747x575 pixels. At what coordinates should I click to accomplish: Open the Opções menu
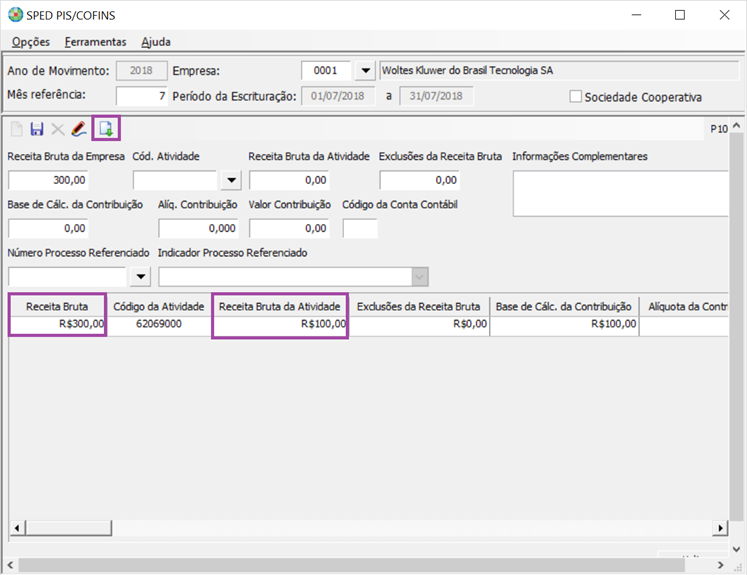point(31,42)
